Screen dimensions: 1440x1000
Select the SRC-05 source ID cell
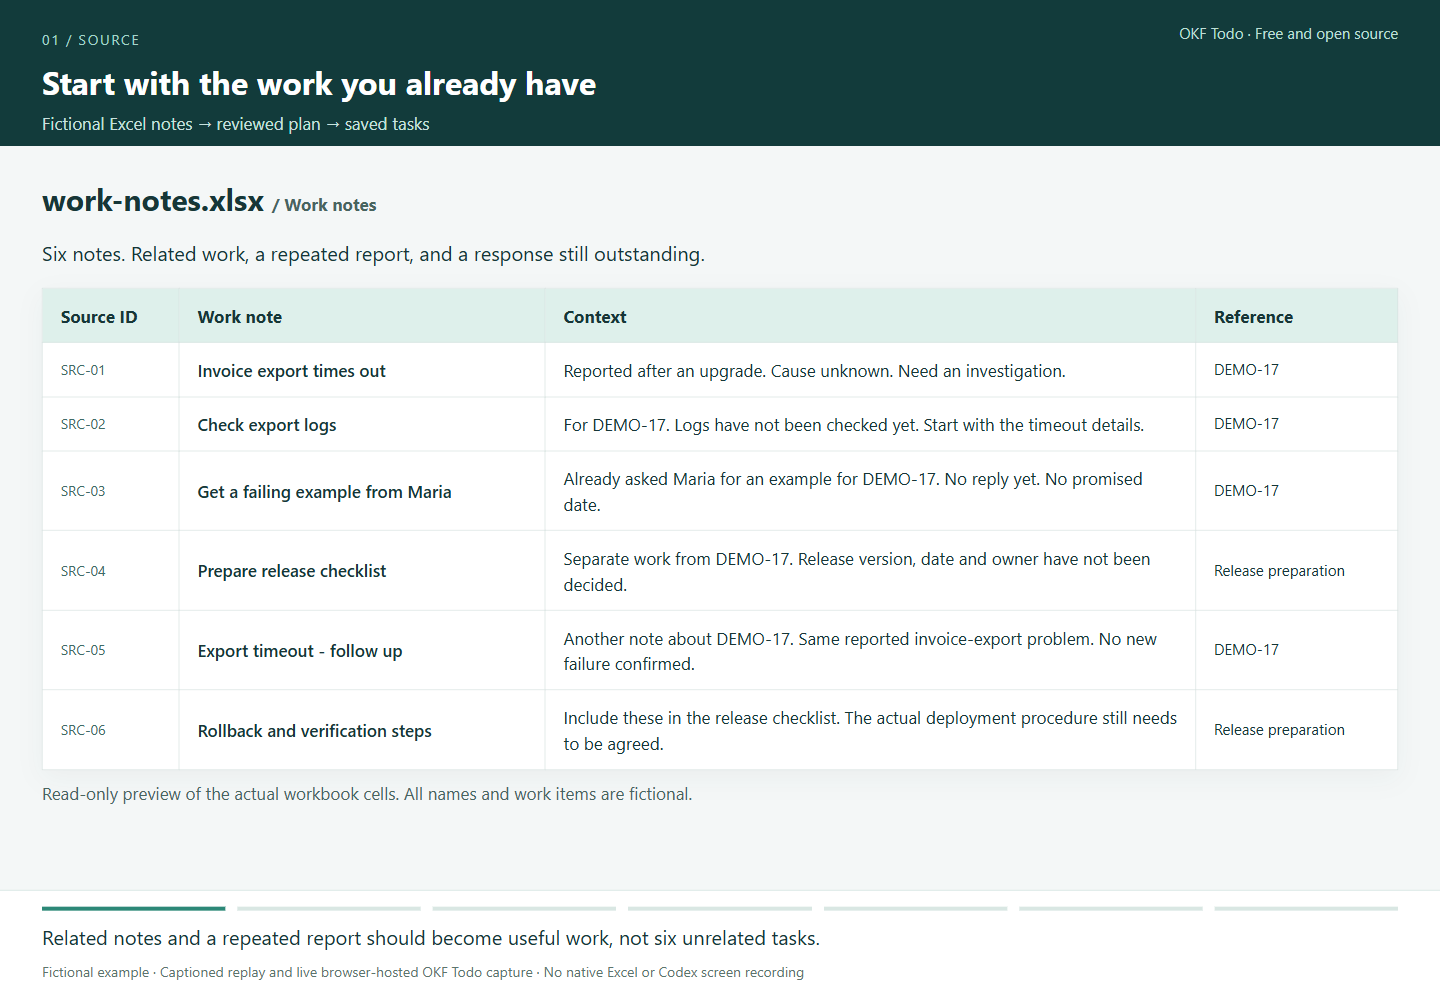pyautogui.click(x=111, y=650)
